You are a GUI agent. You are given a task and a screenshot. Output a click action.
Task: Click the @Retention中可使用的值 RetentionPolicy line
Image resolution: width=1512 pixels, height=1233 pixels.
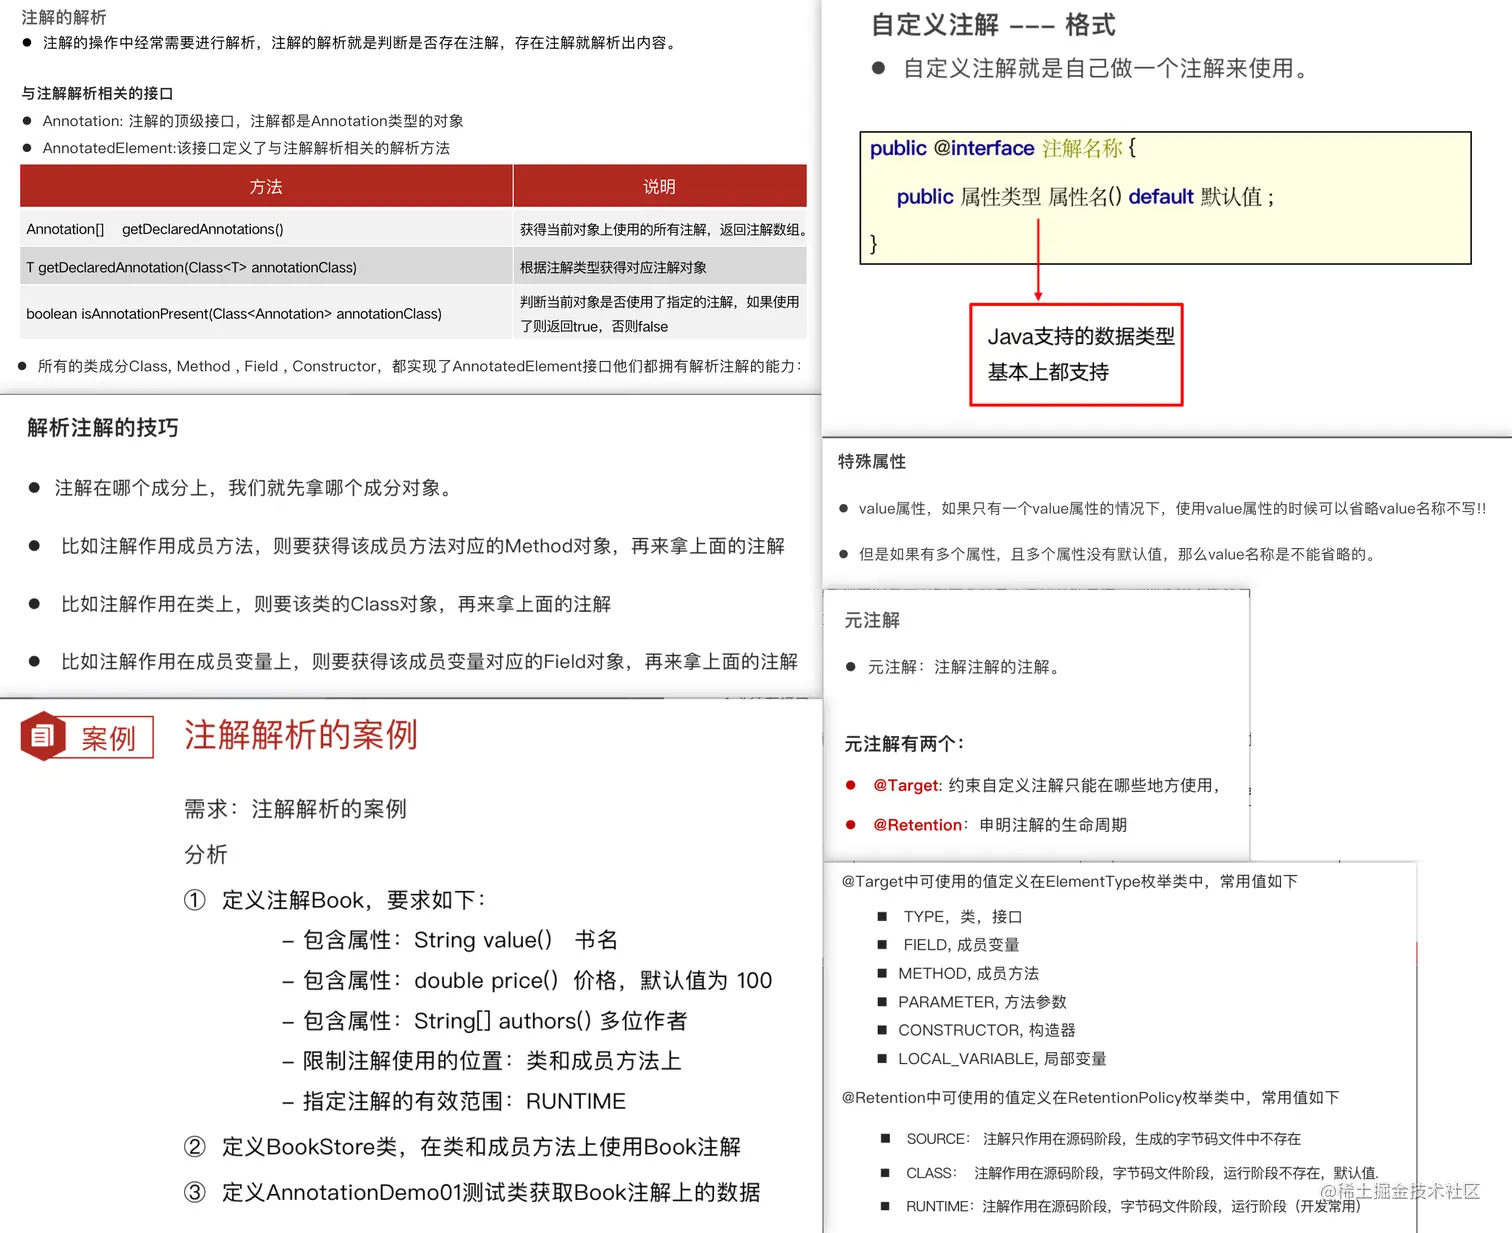tap(1090, 1097)
